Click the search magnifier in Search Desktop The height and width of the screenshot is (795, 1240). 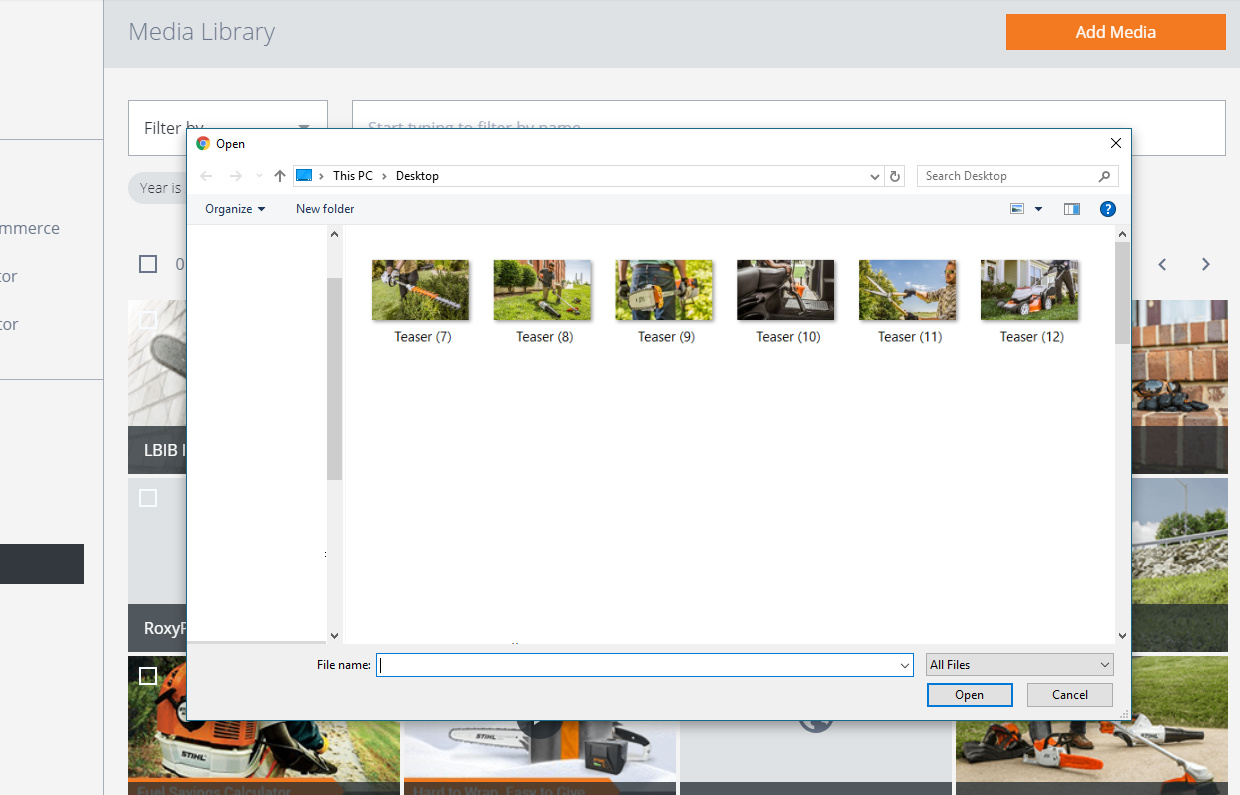[1105, 175]
